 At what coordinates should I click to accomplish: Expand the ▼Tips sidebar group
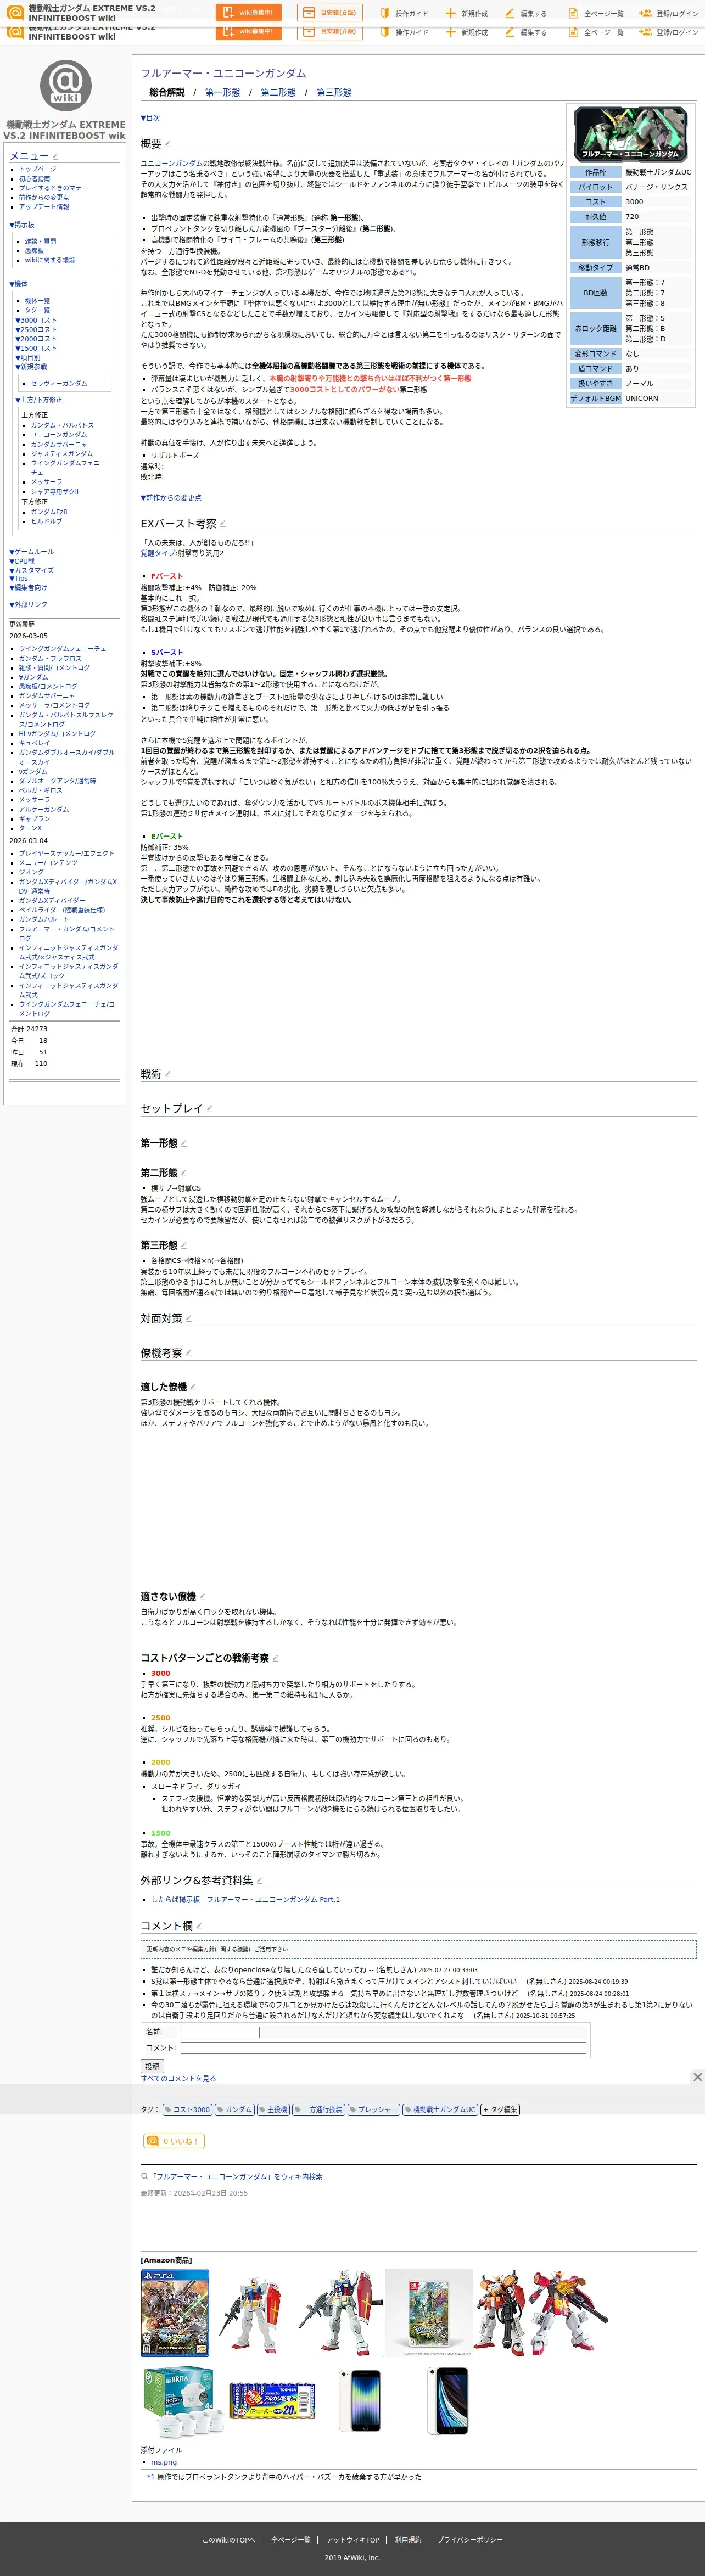pos(19,579)
